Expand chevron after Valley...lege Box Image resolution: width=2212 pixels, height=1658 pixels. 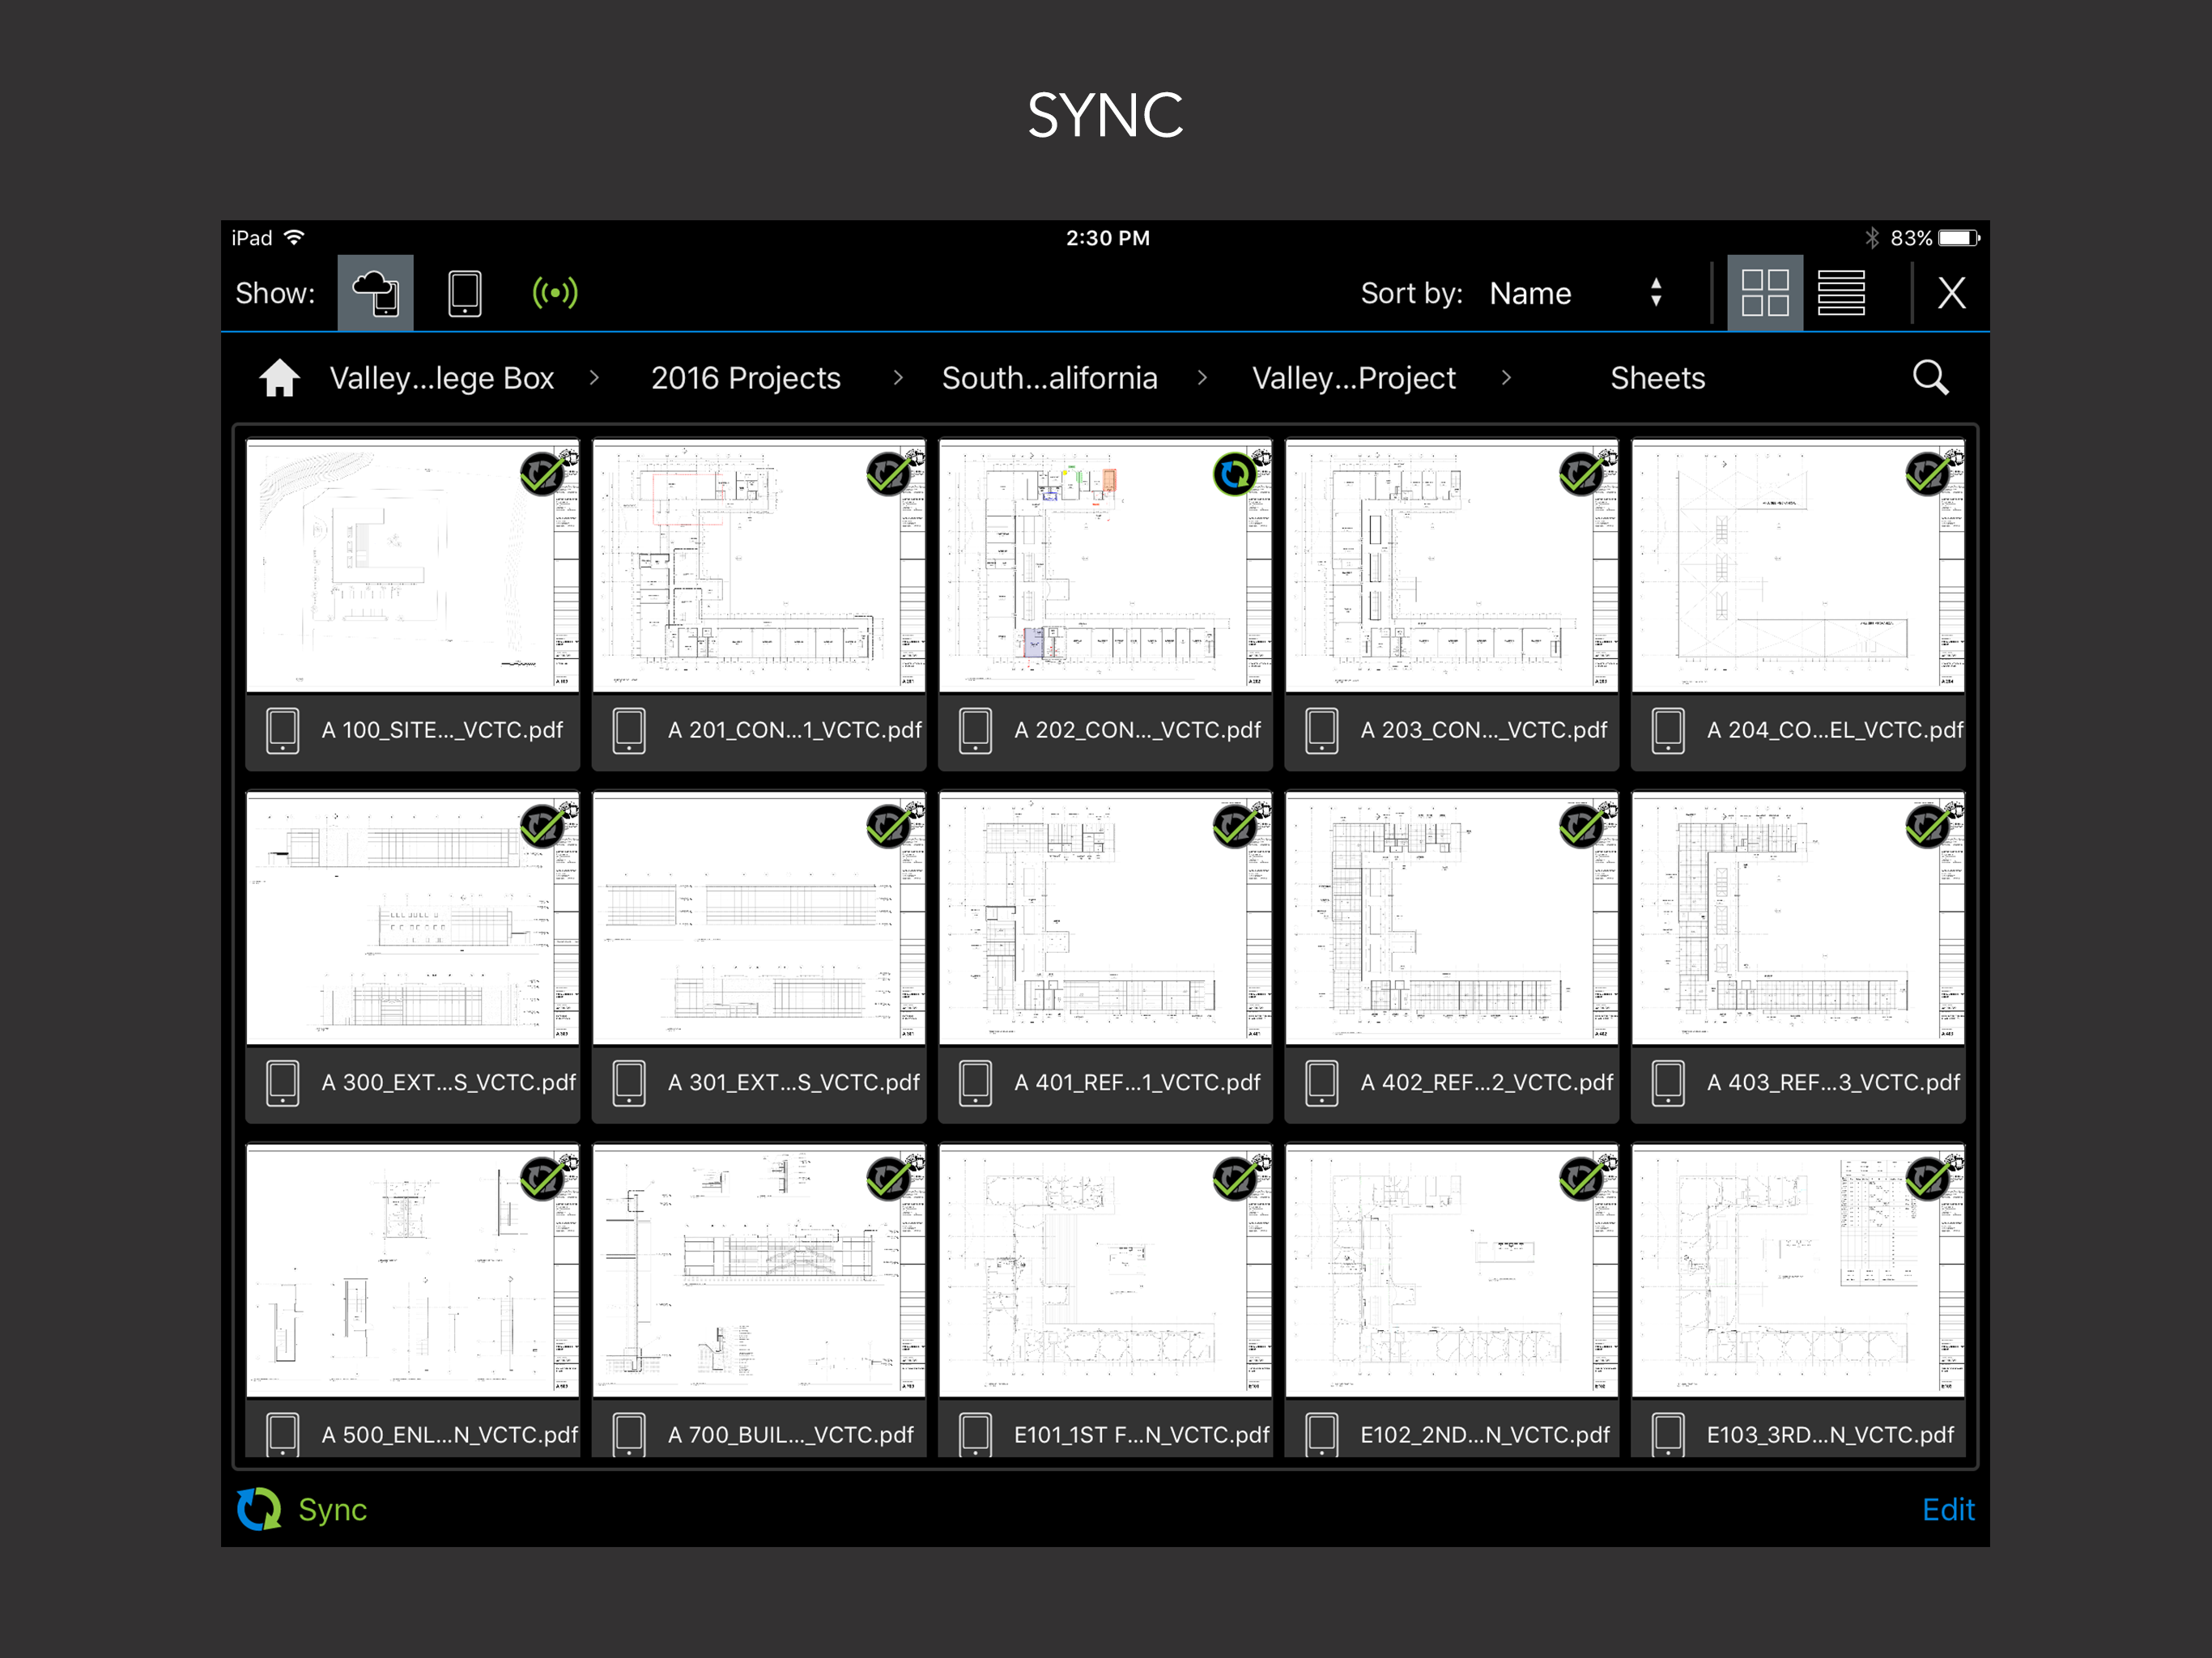click(x=594, y=378)
